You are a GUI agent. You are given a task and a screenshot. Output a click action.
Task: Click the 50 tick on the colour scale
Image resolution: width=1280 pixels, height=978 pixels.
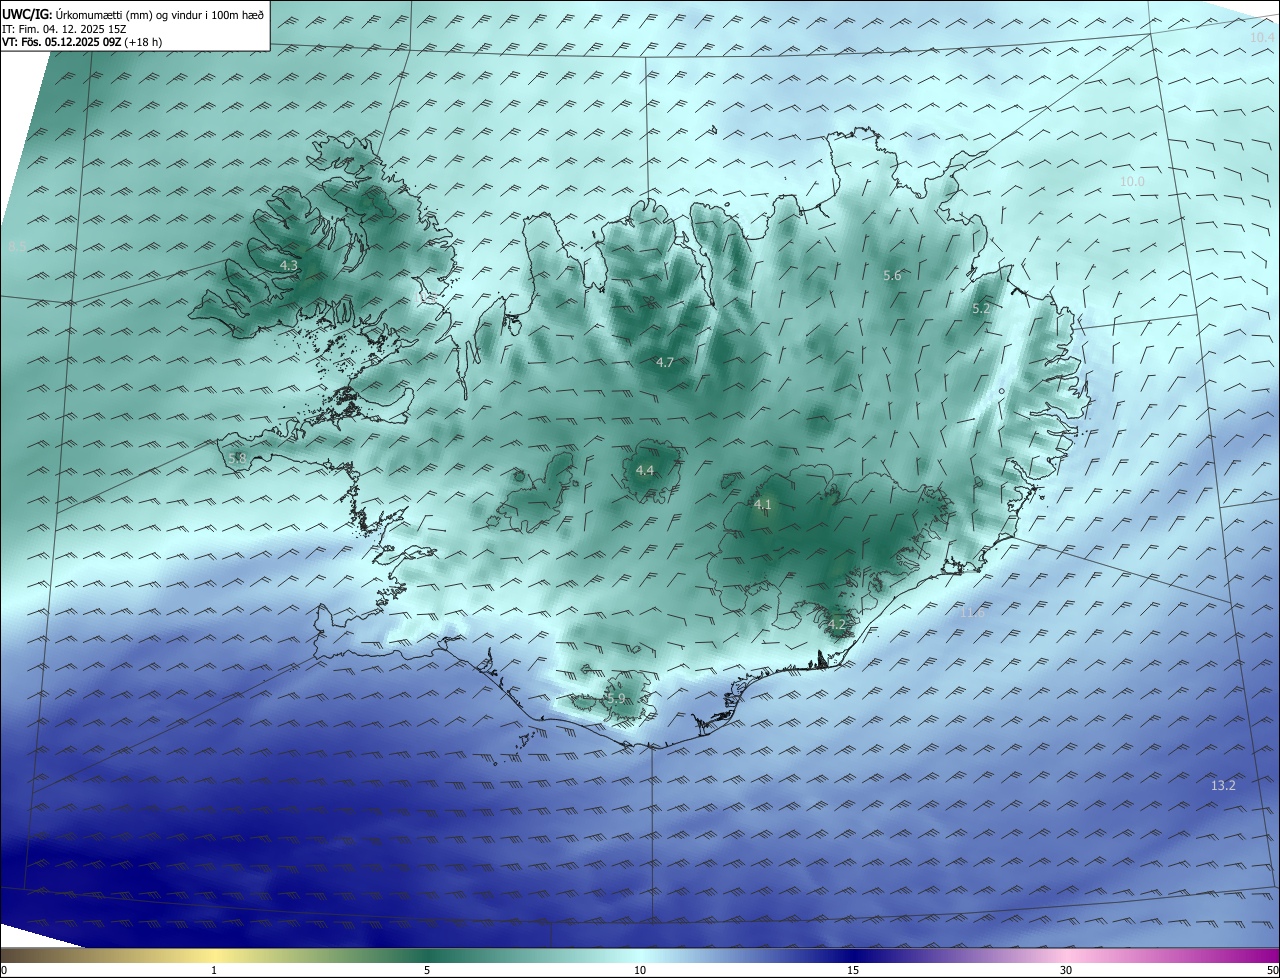(x=1272, y=970)
